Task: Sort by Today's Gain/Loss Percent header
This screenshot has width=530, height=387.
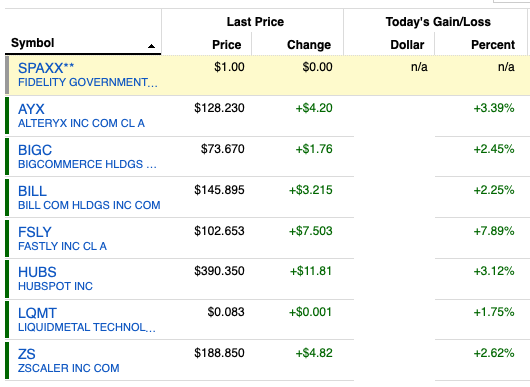Action: point(493,45)
